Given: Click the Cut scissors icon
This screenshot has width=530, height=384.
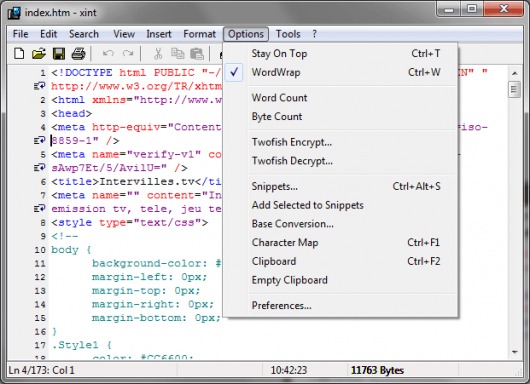Looking at the screenshot, I should (158, 54).
